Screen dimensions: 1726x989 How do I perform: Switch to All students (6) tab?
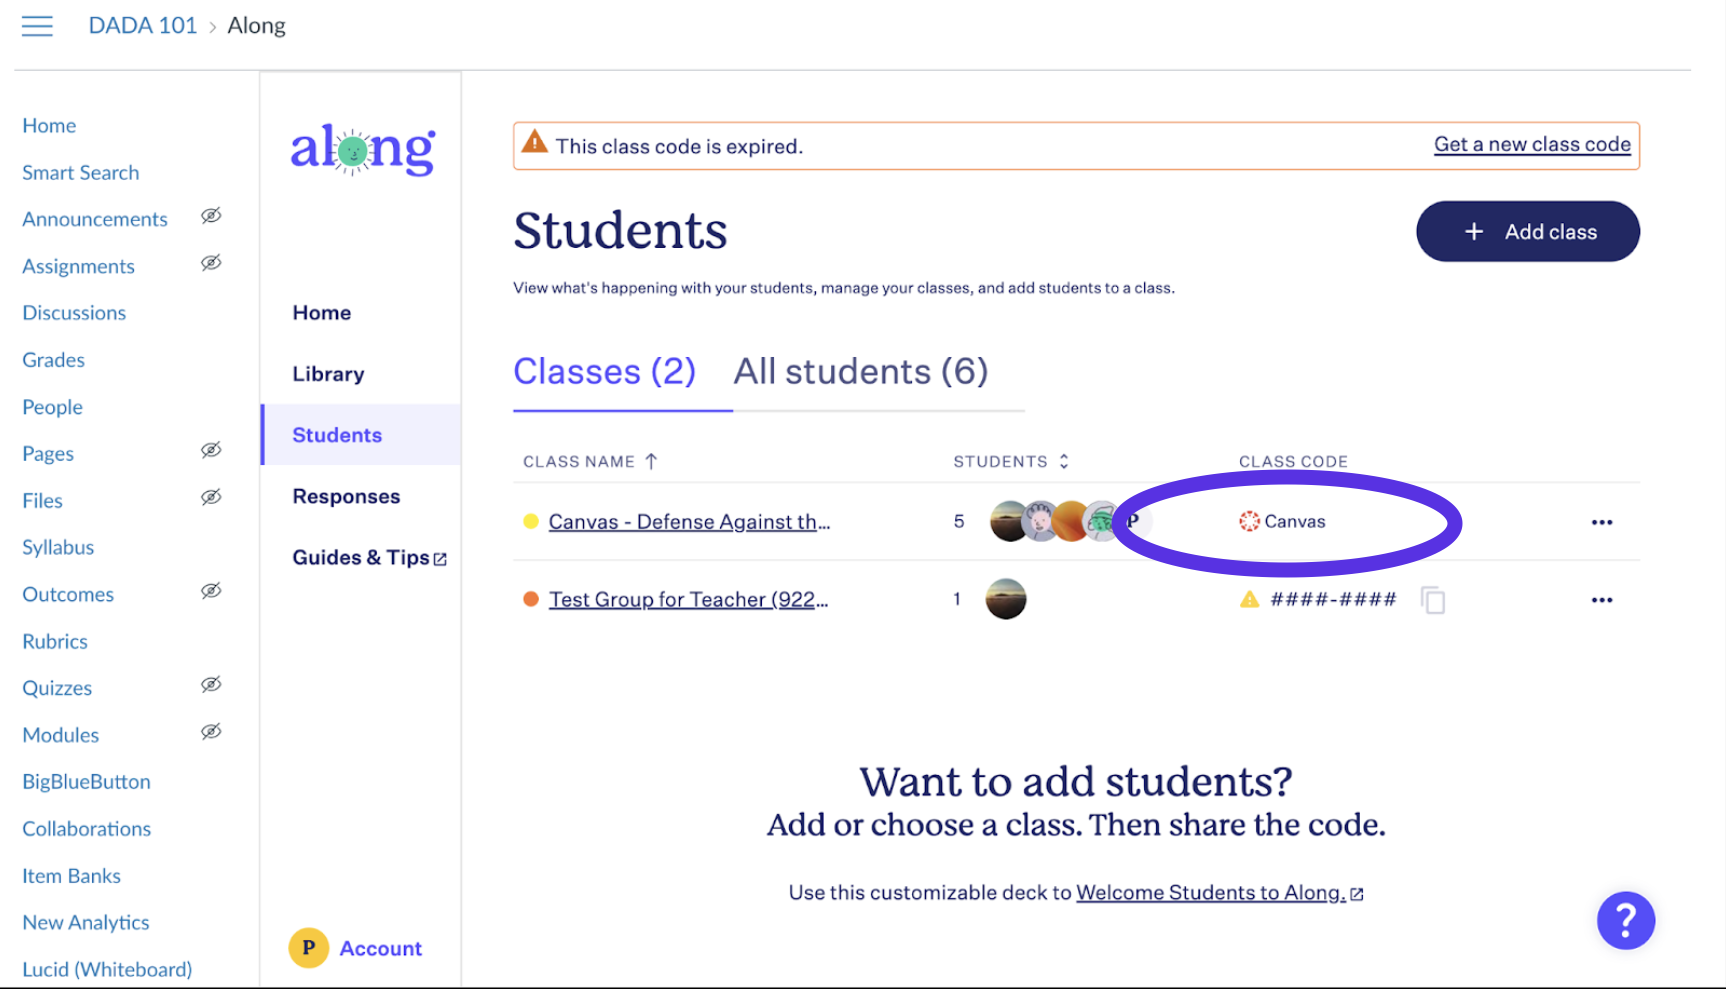click(861, 372)
